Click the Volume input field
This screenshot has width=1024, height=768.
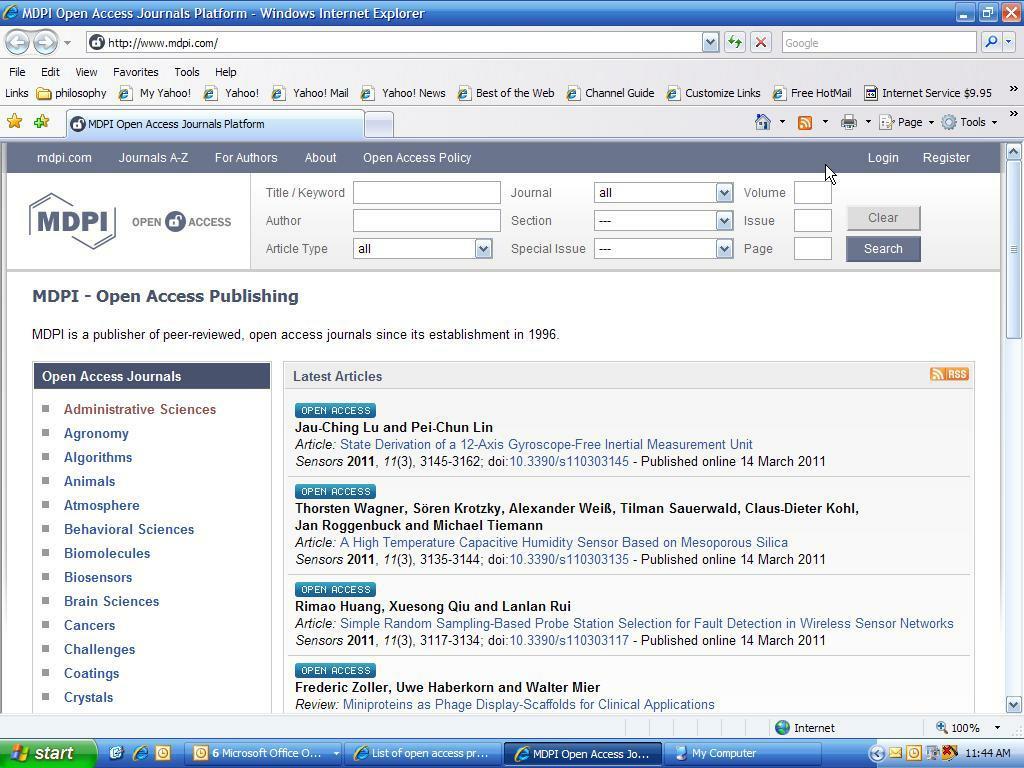(x=812, y=193)
